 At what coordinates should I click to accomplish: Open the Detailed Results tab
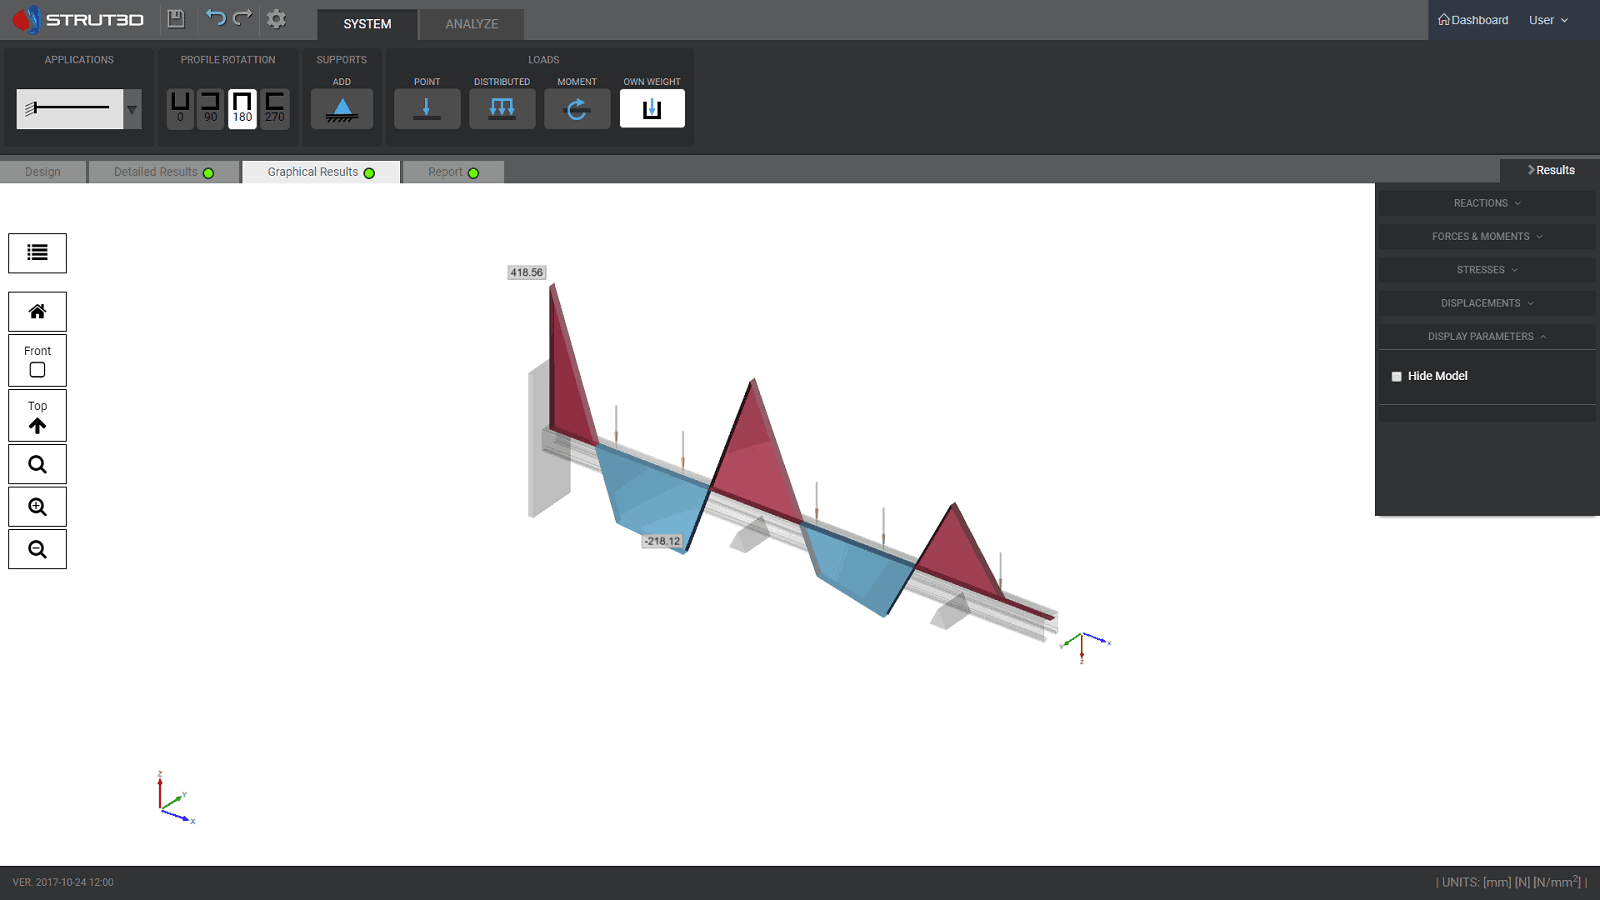pos(164,172)
